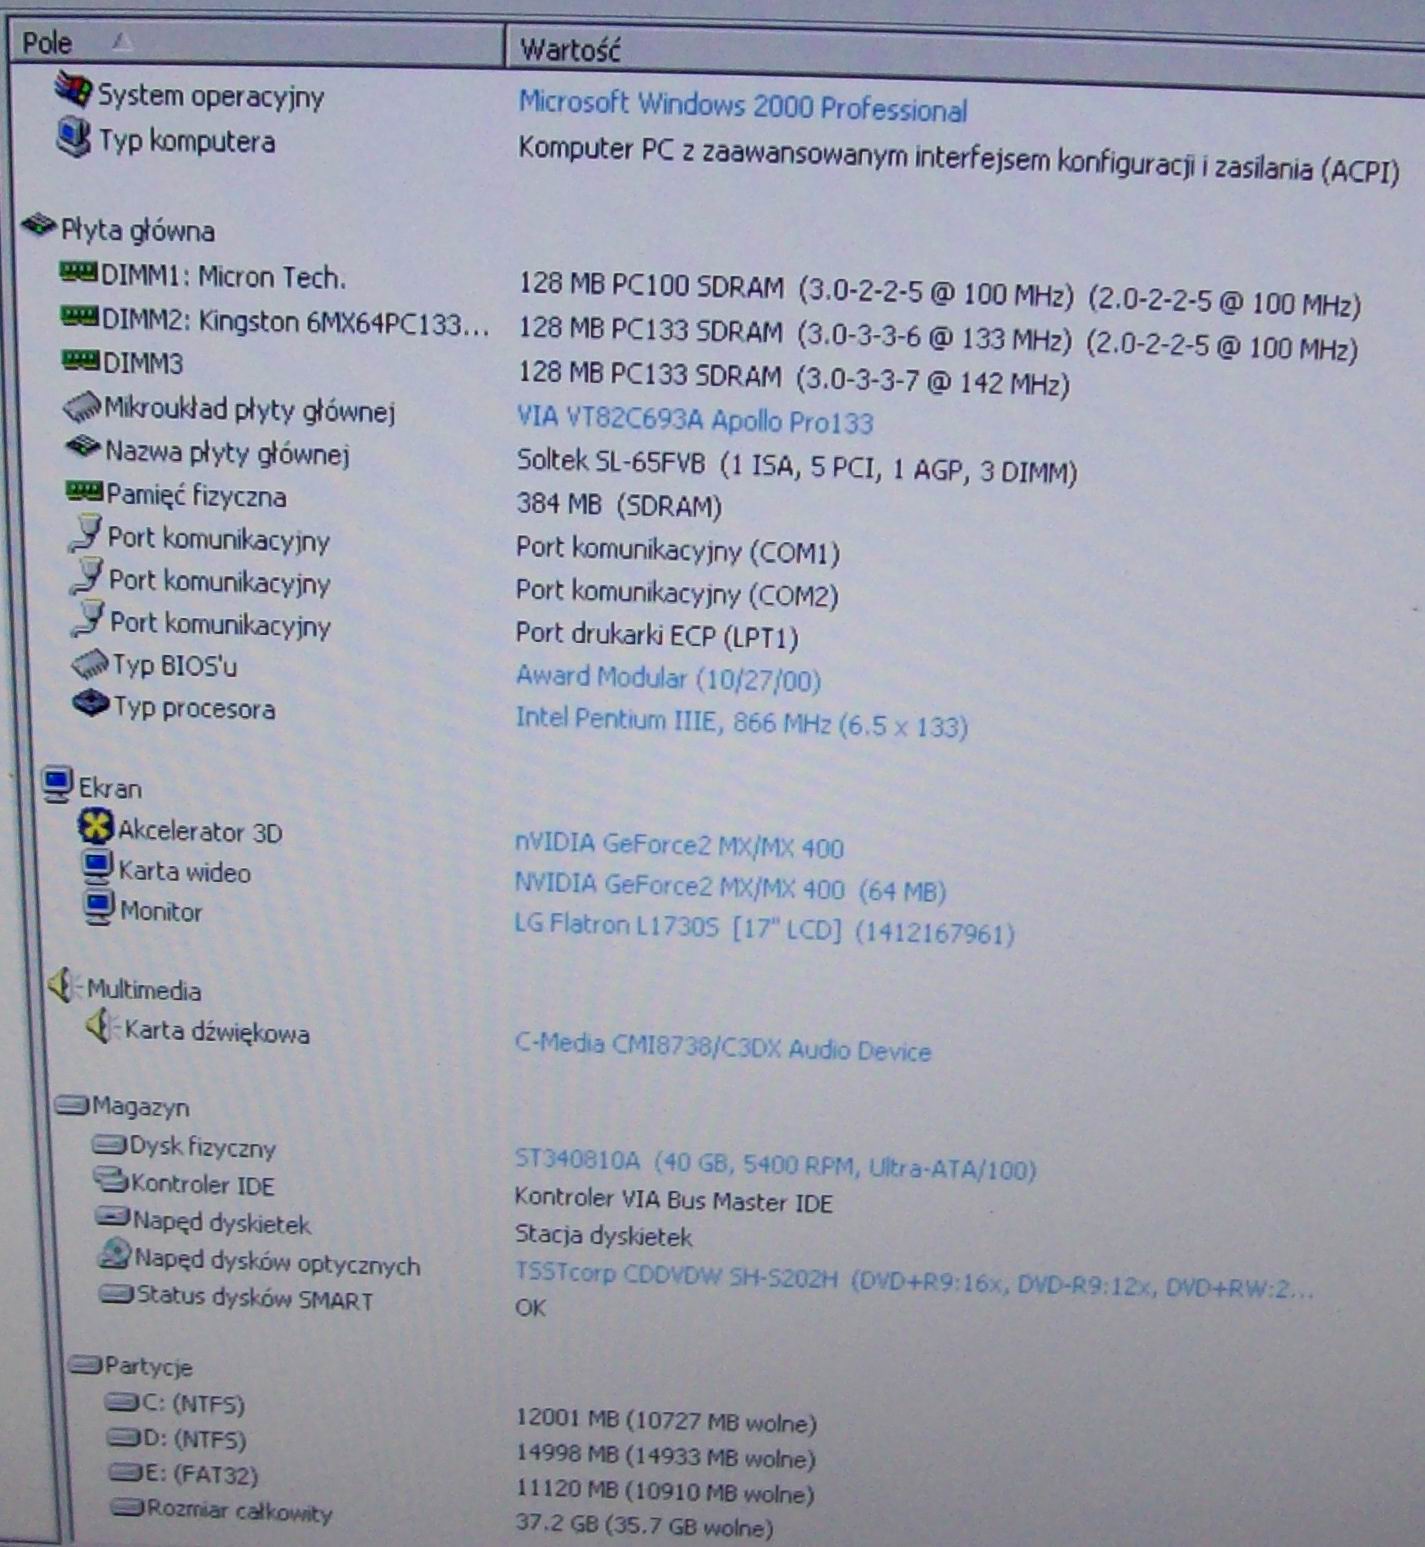Select '12001 MB (10727 MB wolne)' value
The height and width of the screenshot is (1547, 1425).
pyautogui.click(x=666, y=1421)
